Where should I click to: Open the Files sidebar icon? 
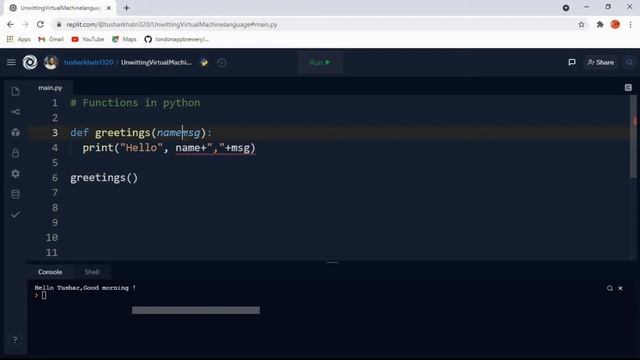coord(16,91)
